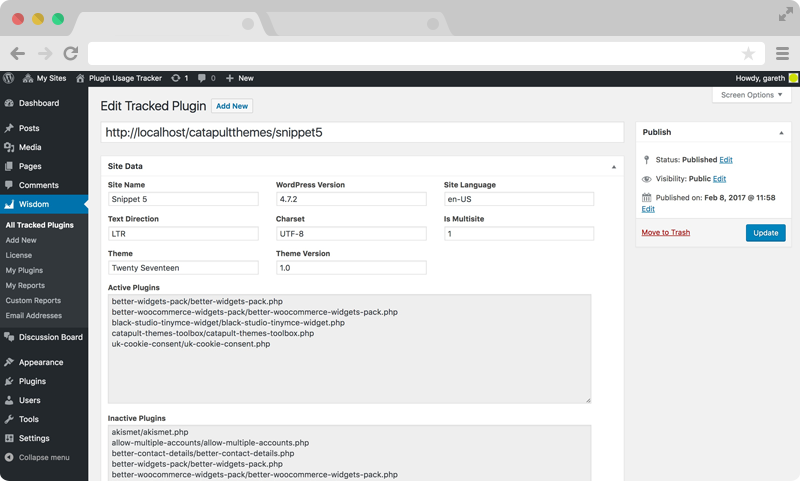Click the Move to Trash link
The width and height of the screenshot is (800, 481).
(x=665, y=232)
